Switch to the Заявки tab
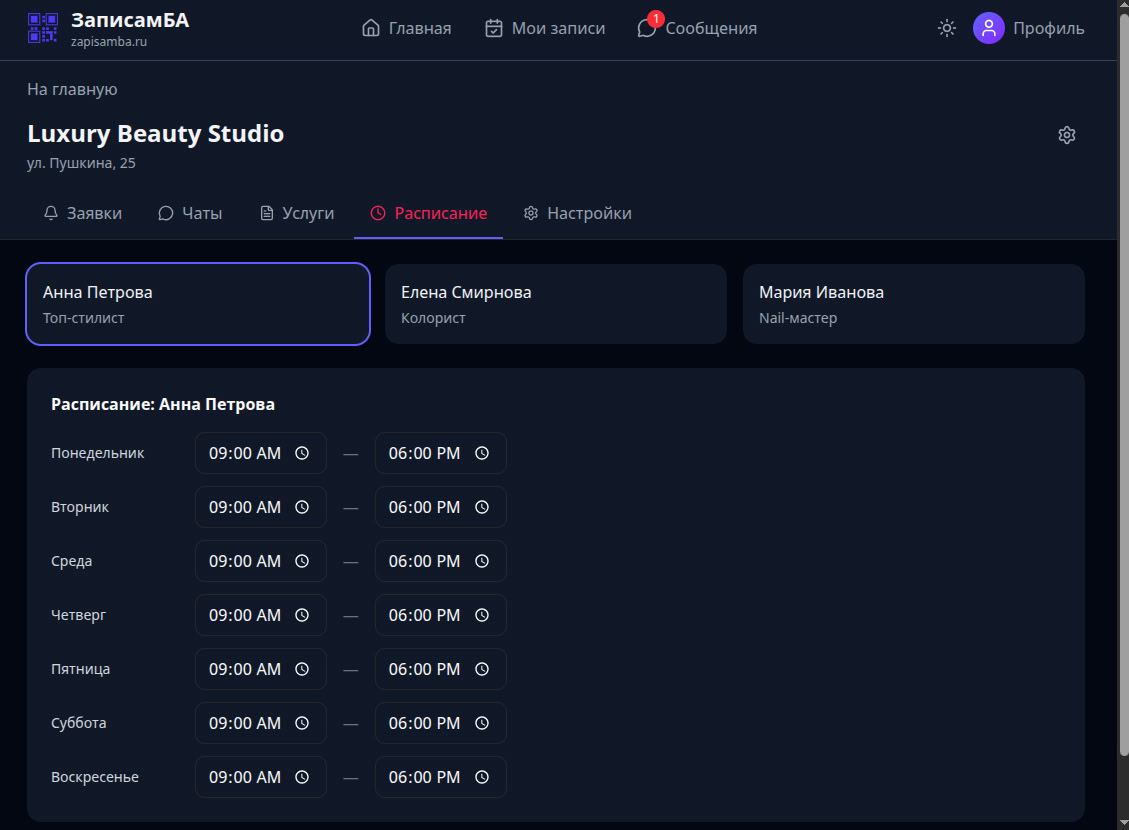The width and height of the screenshot is (1129, 830). point(83,213)
